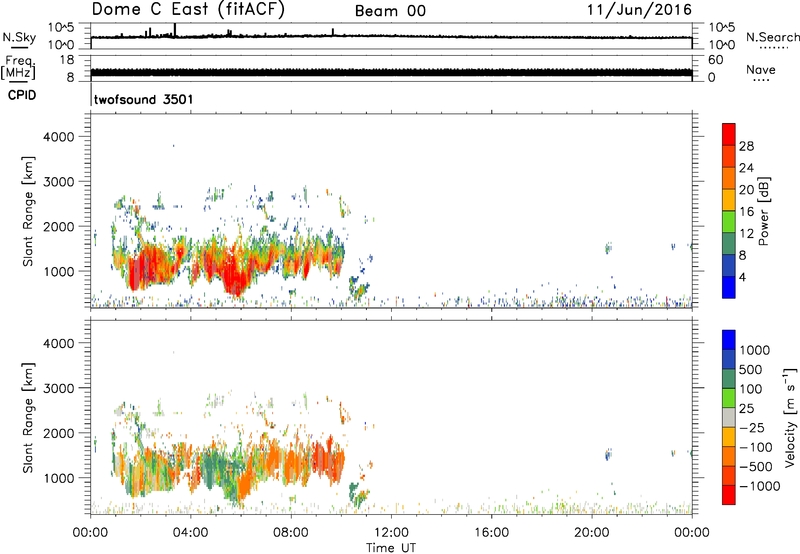Click the 'Beam 00' label
Viewport: 800px width, 554px height.
coord(390,11)
